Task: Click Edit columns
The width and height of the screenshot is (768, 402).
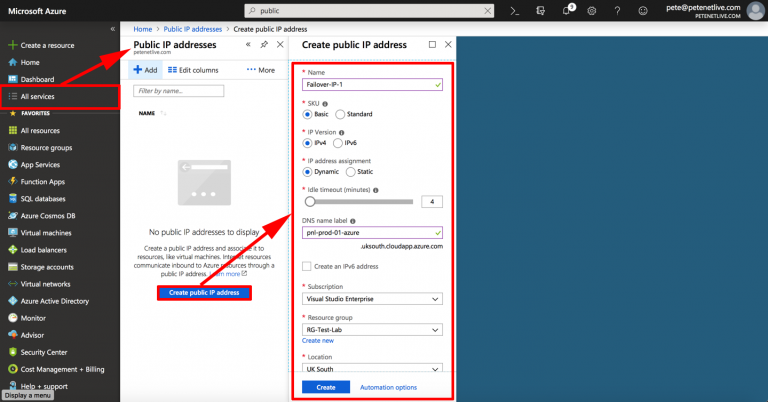Action: (x=193, y=70)
